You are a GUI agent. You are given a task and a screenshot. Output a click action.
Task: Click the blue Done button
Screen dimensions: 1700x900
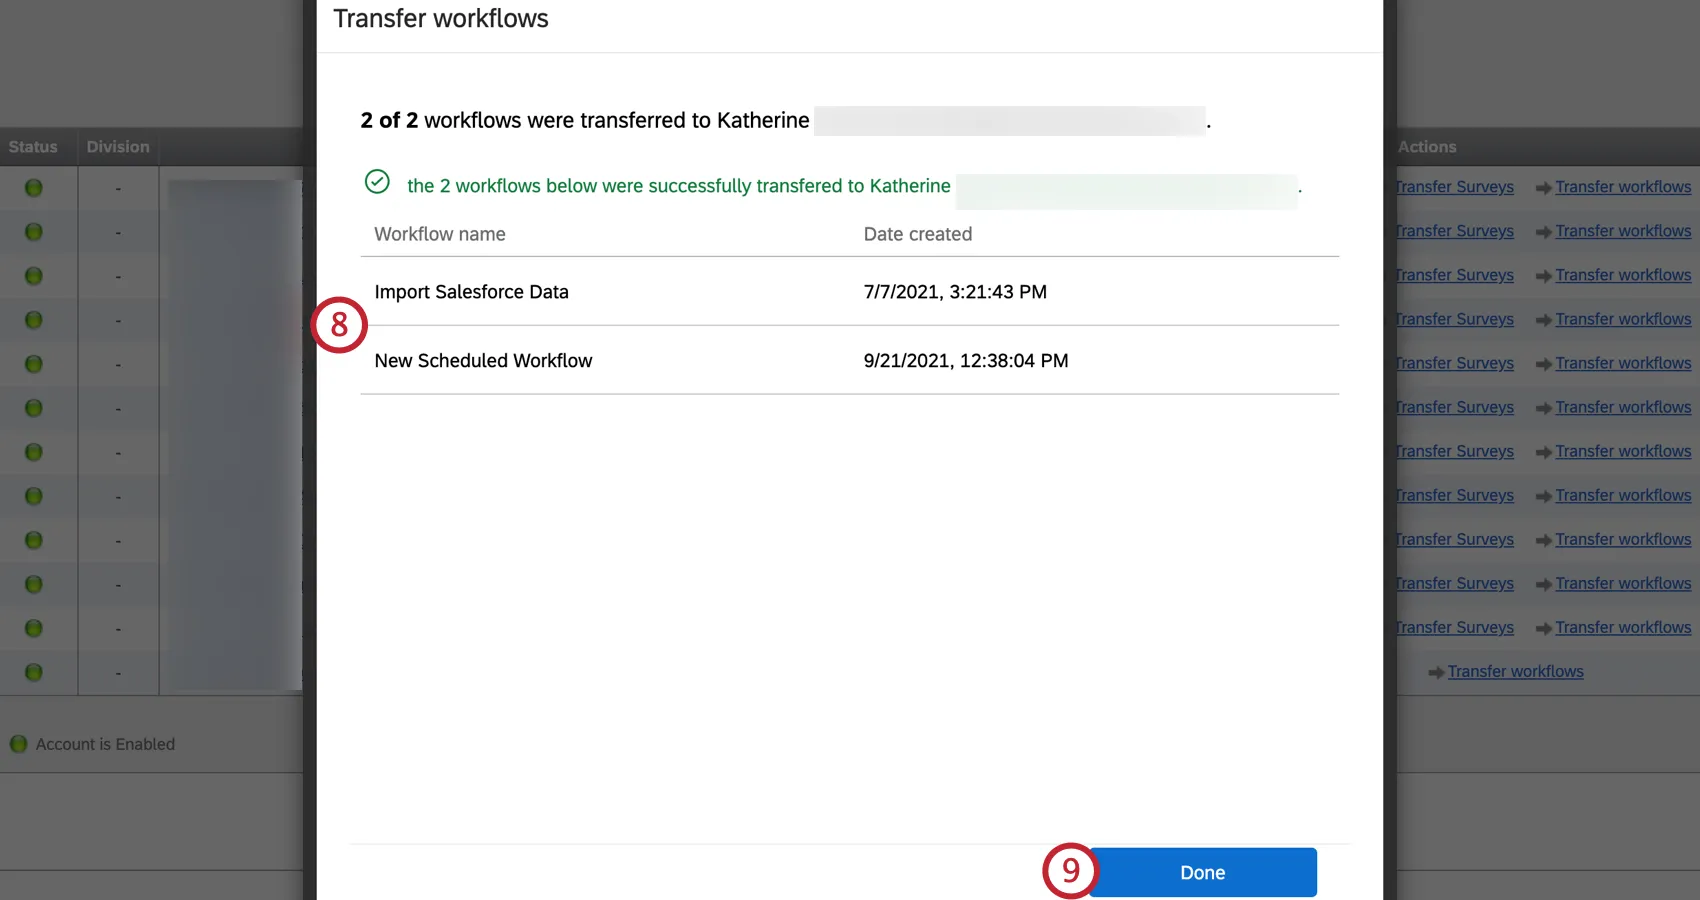[1202, 872]
